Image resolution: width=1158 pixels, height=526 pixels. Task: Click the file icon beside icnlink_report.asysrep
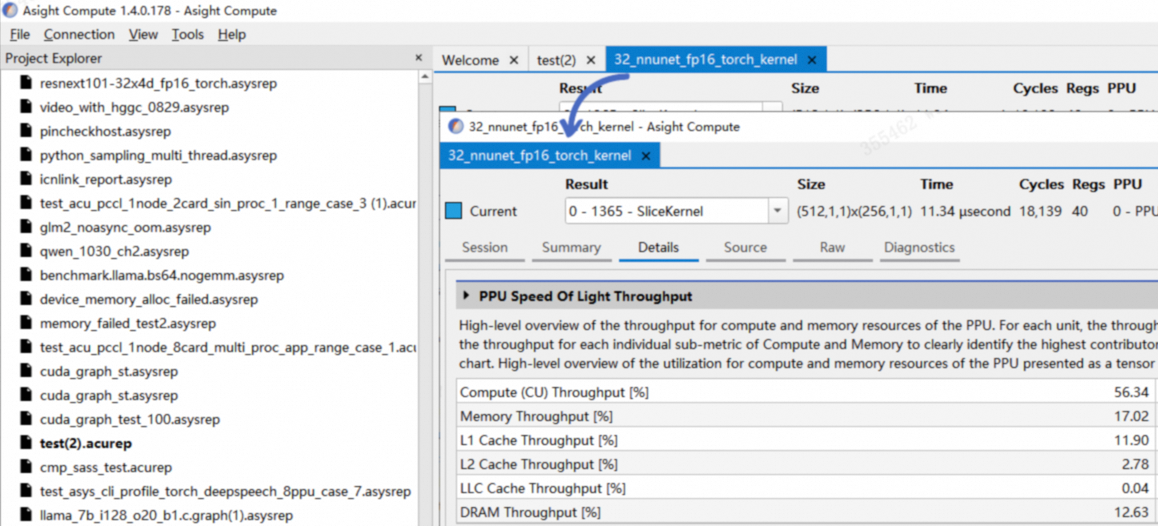(27, 180)
